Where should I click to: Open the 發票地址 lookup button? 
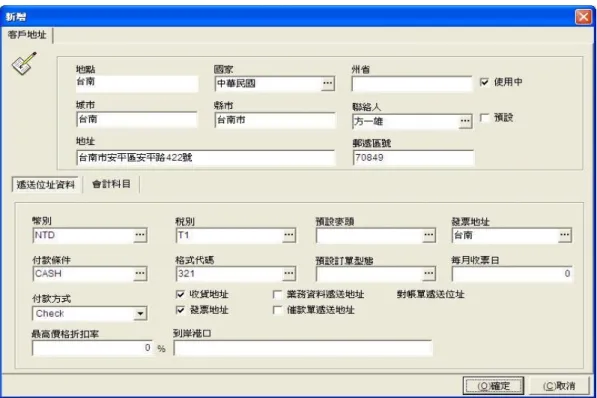[x=565, y=235]
